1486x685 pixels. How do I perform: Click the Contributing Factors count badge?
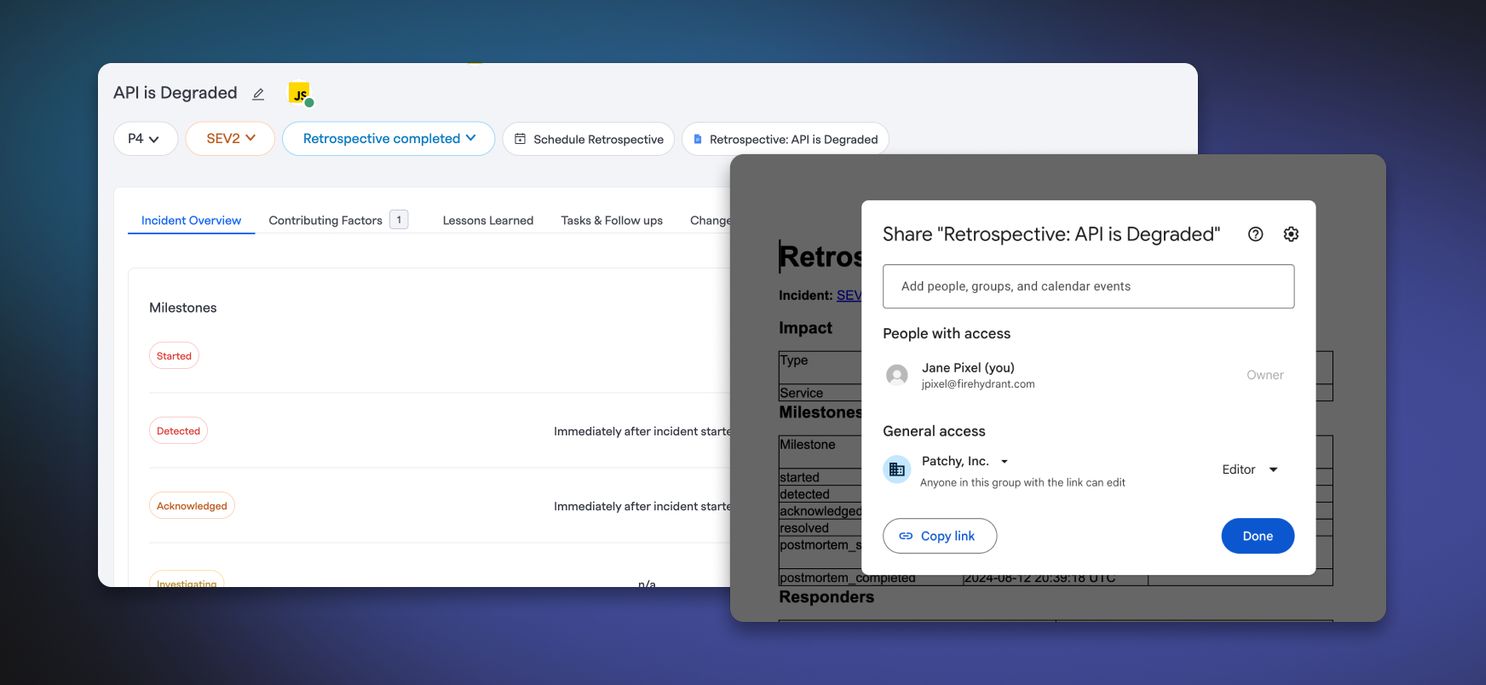click(398, 220)
